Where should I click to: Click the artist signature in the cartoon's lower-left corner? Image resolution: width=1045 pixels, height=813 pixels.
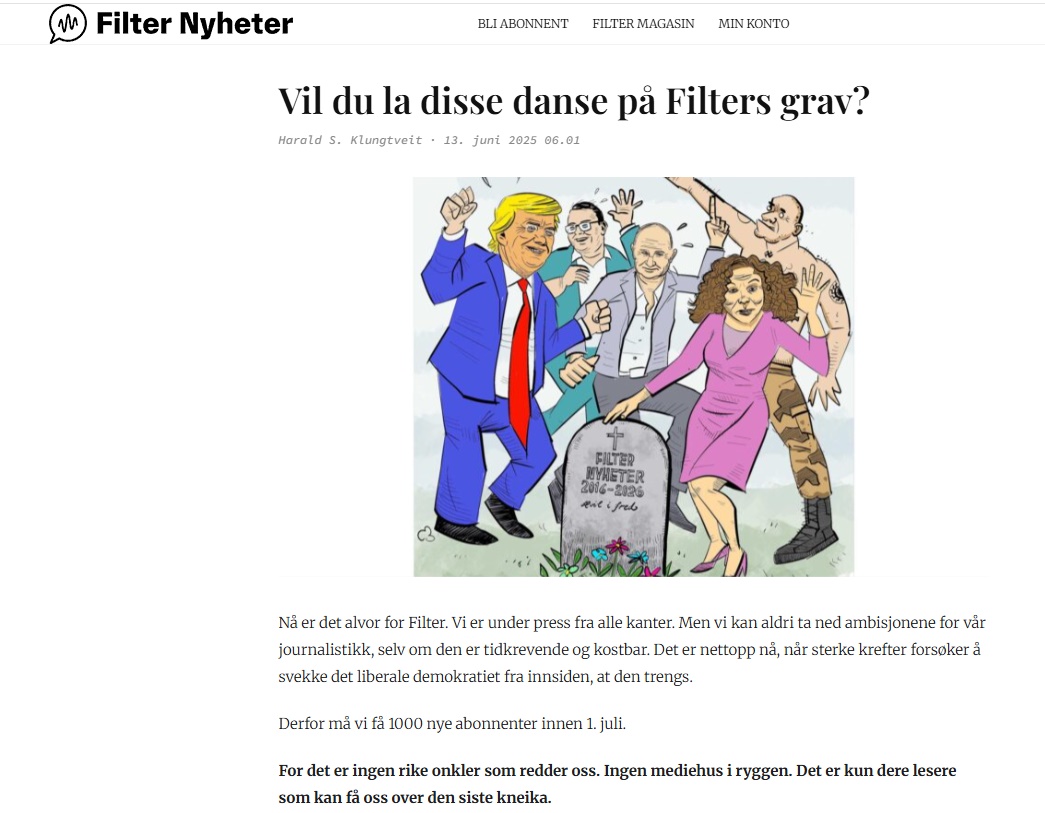tap(425, 534)
